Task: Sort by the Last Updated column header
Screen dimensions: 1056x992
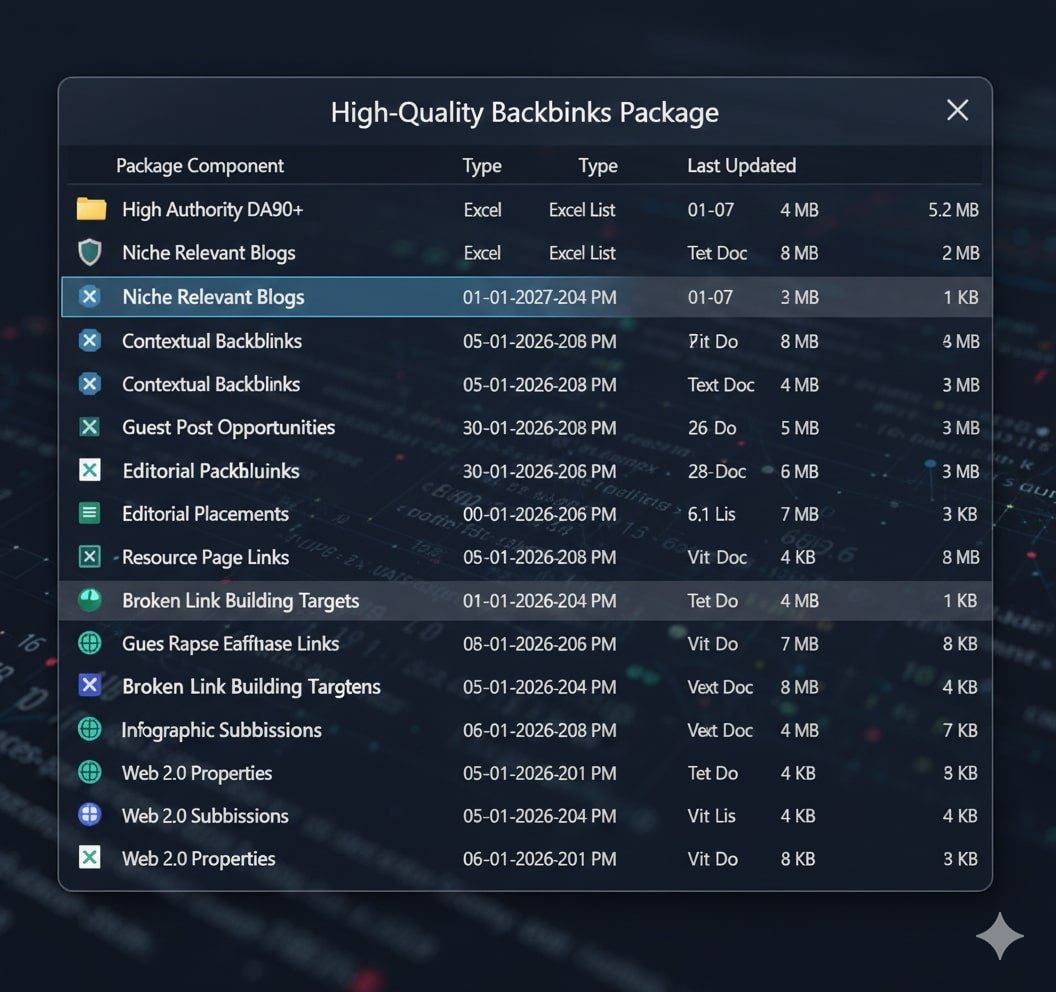Action: coord(741,166)
